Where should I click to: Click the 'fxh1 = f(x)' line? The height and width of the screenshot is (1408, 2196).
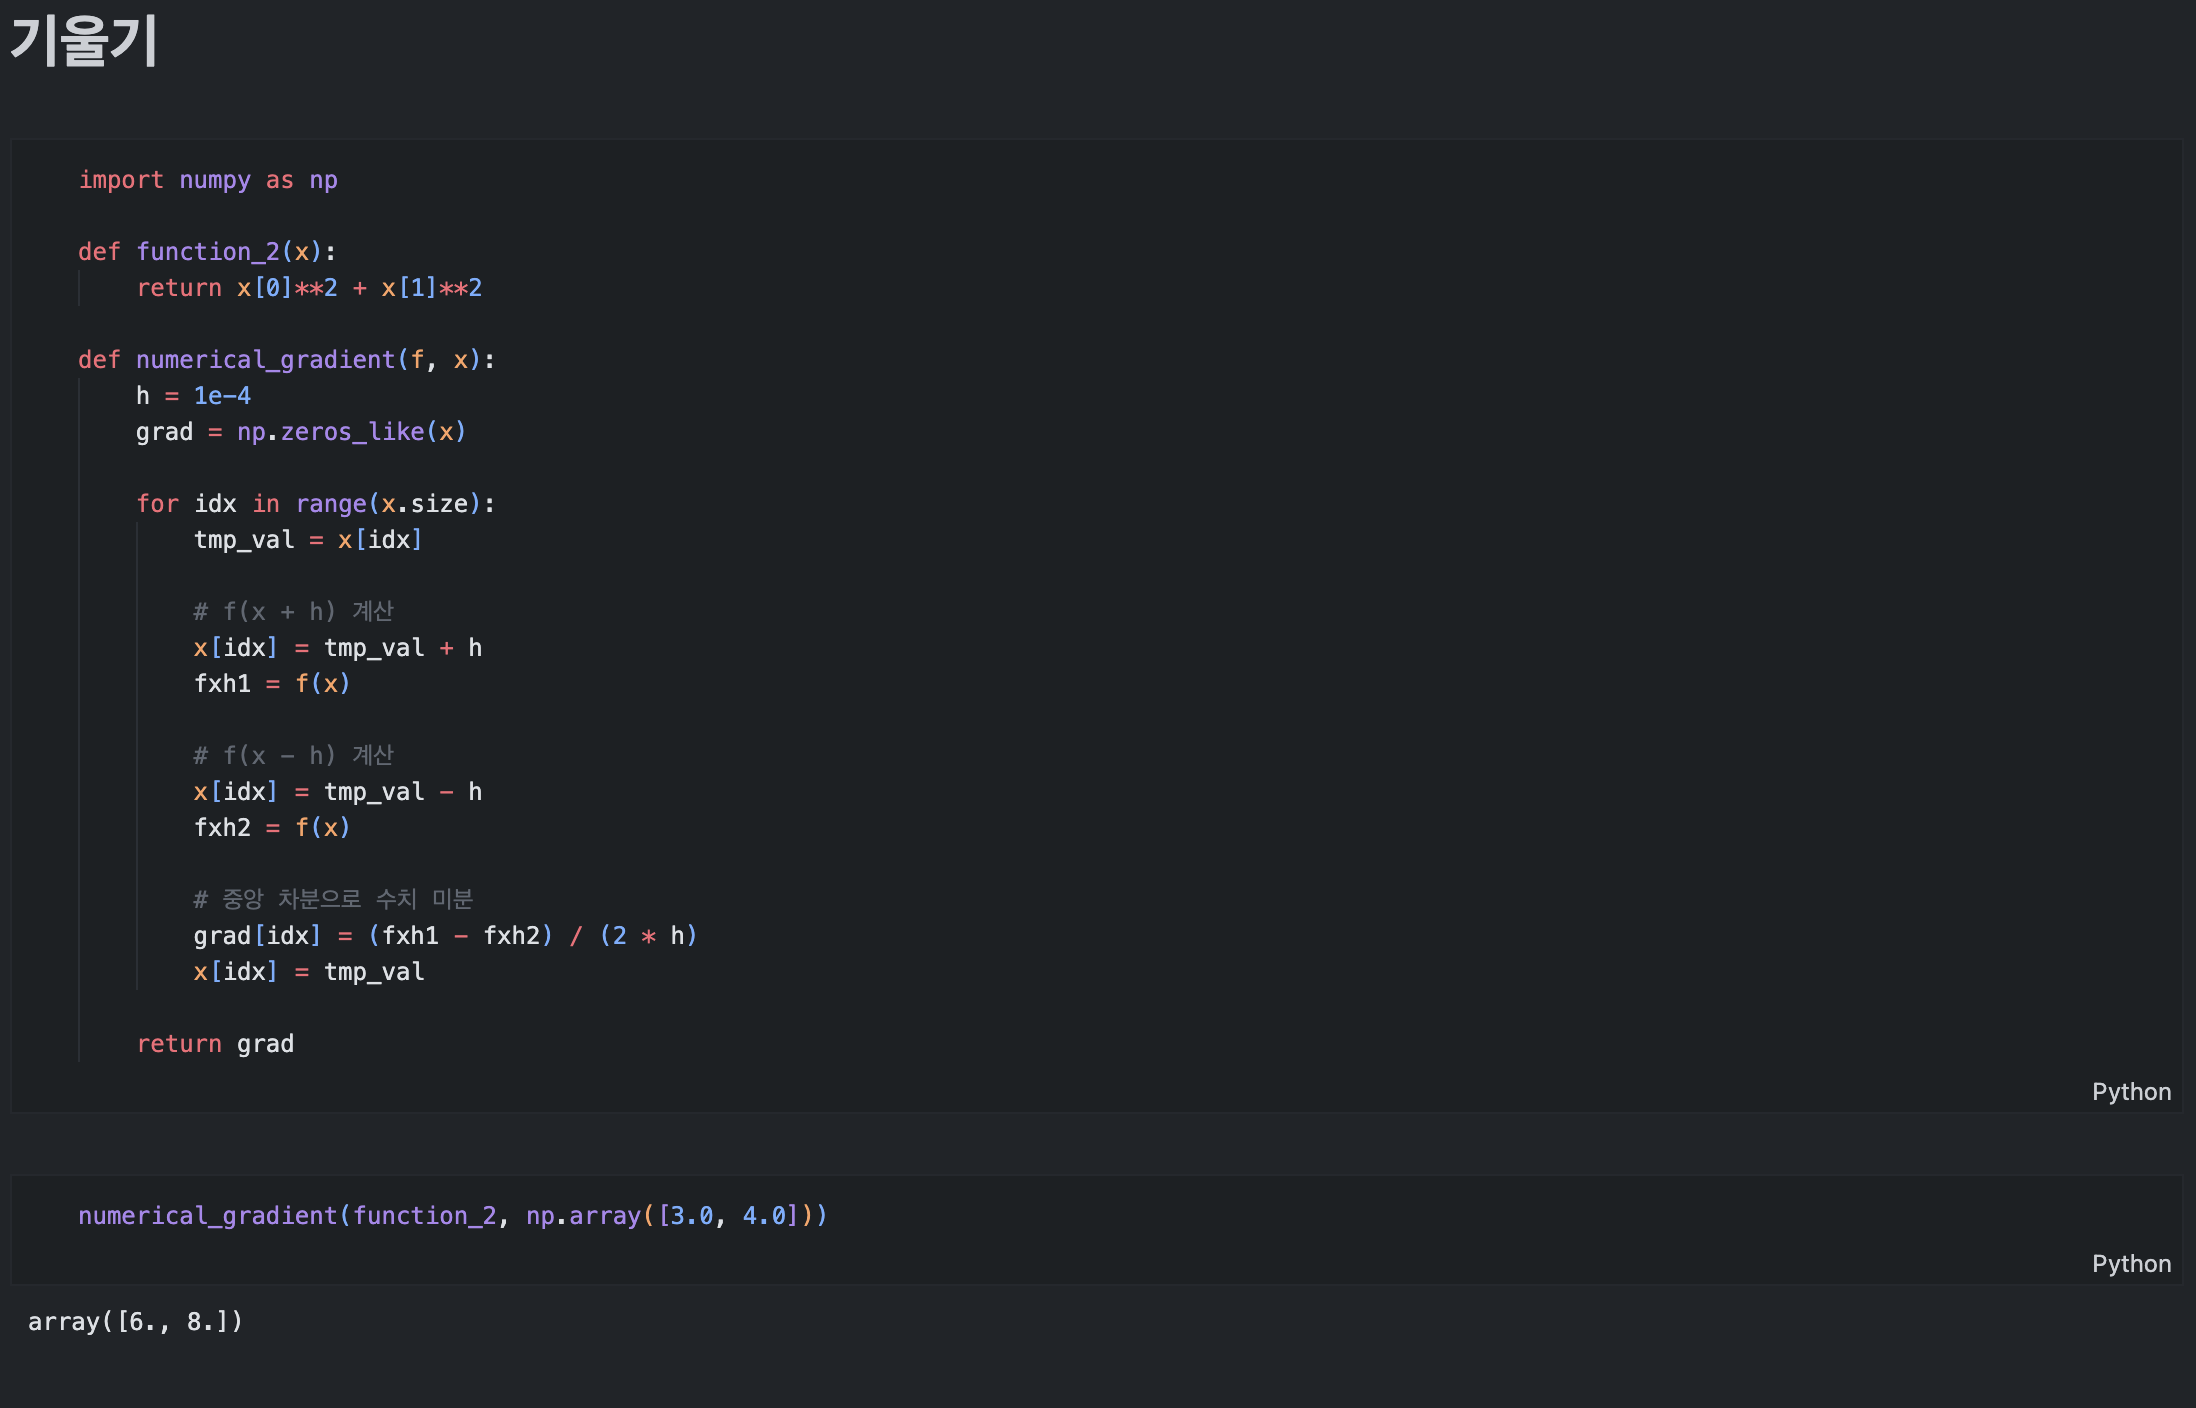(272, 684)
